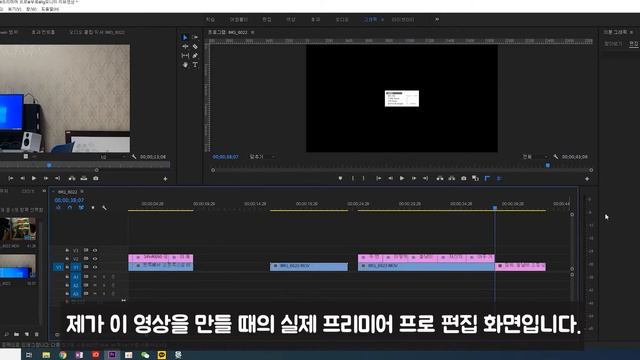Open timeline panel menu beside IMG_6022 tab
This screenshot has width=640, height=360.
click(82, 192)
